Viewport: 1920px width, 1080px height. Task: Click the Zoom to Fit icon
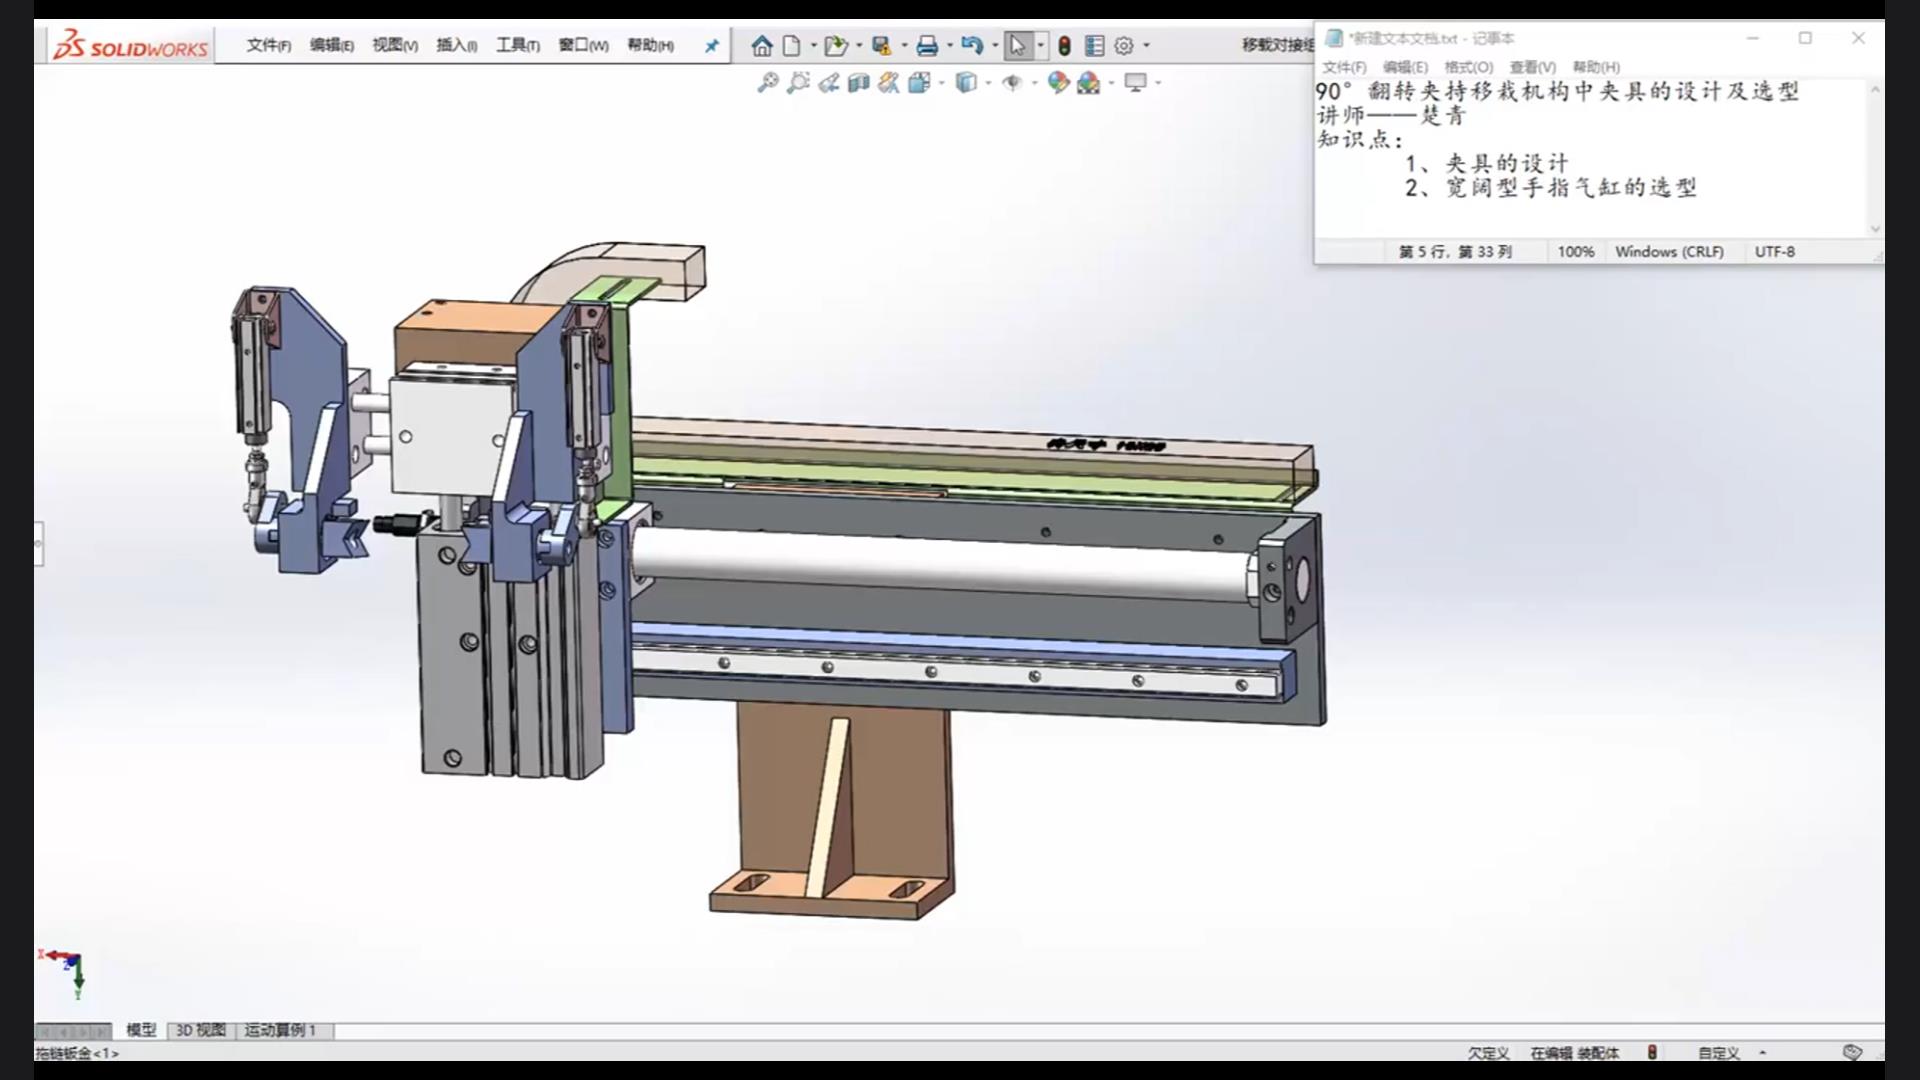tap(768, 83)
